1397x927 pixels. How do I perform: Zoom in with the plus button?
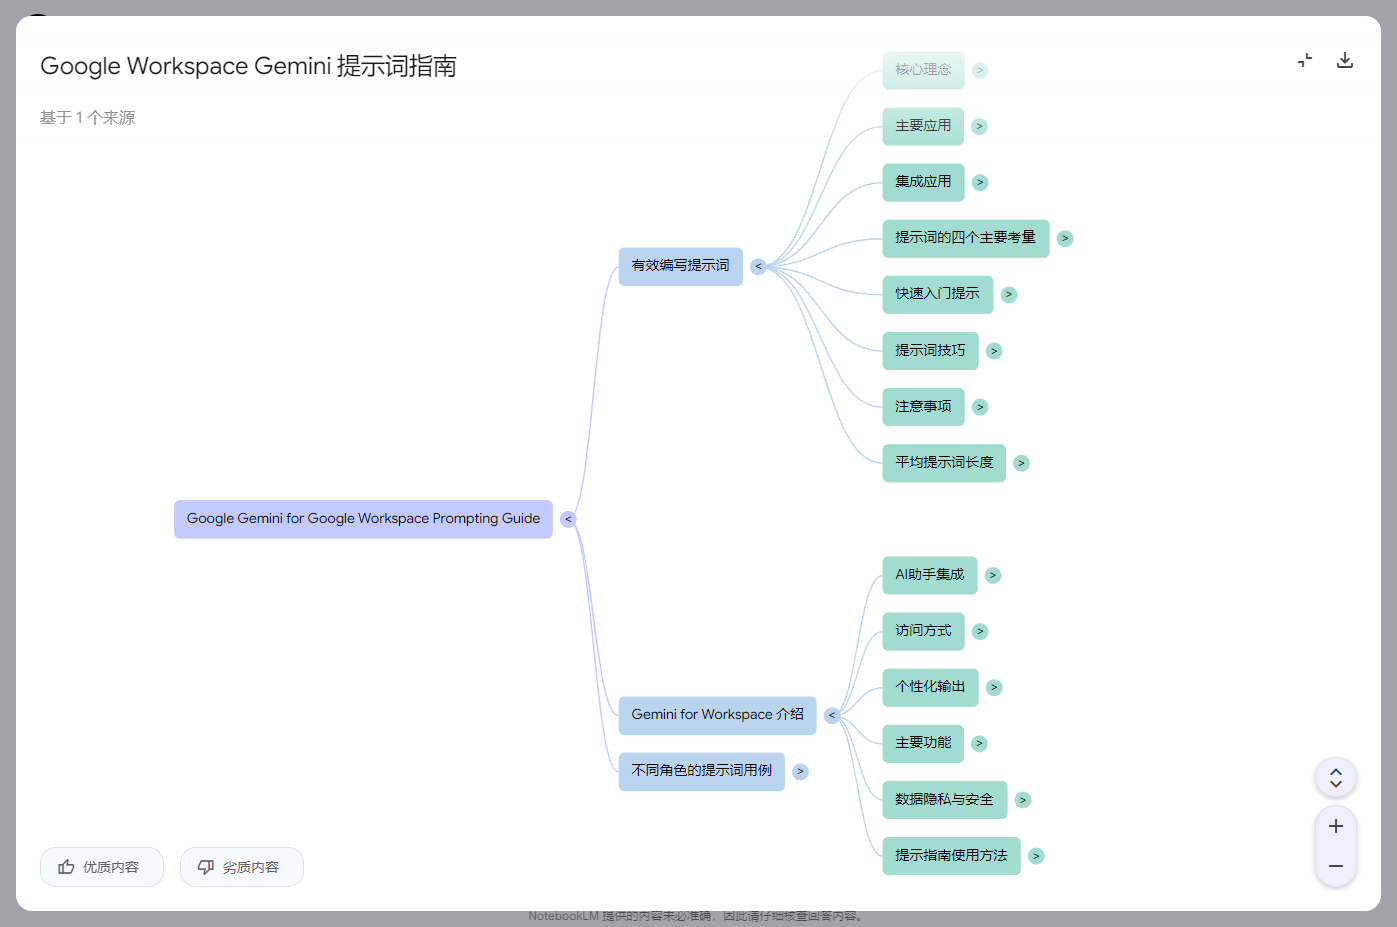click(1336, 826)
